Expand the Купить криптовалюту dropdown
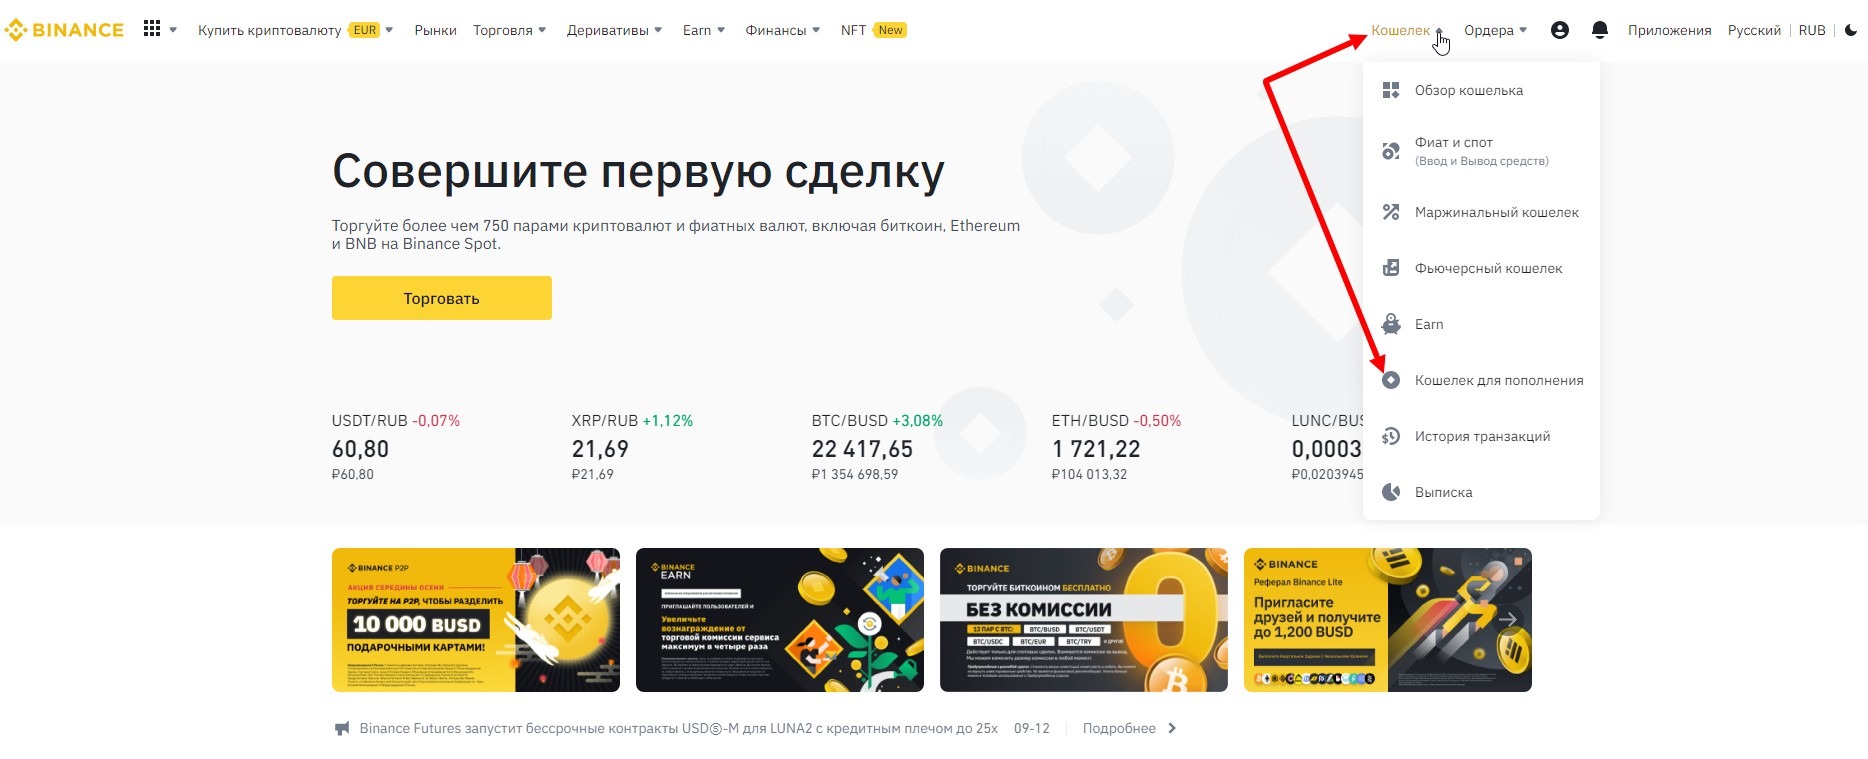The height and width of the screenshot is (759, 1868). point(389,30)
